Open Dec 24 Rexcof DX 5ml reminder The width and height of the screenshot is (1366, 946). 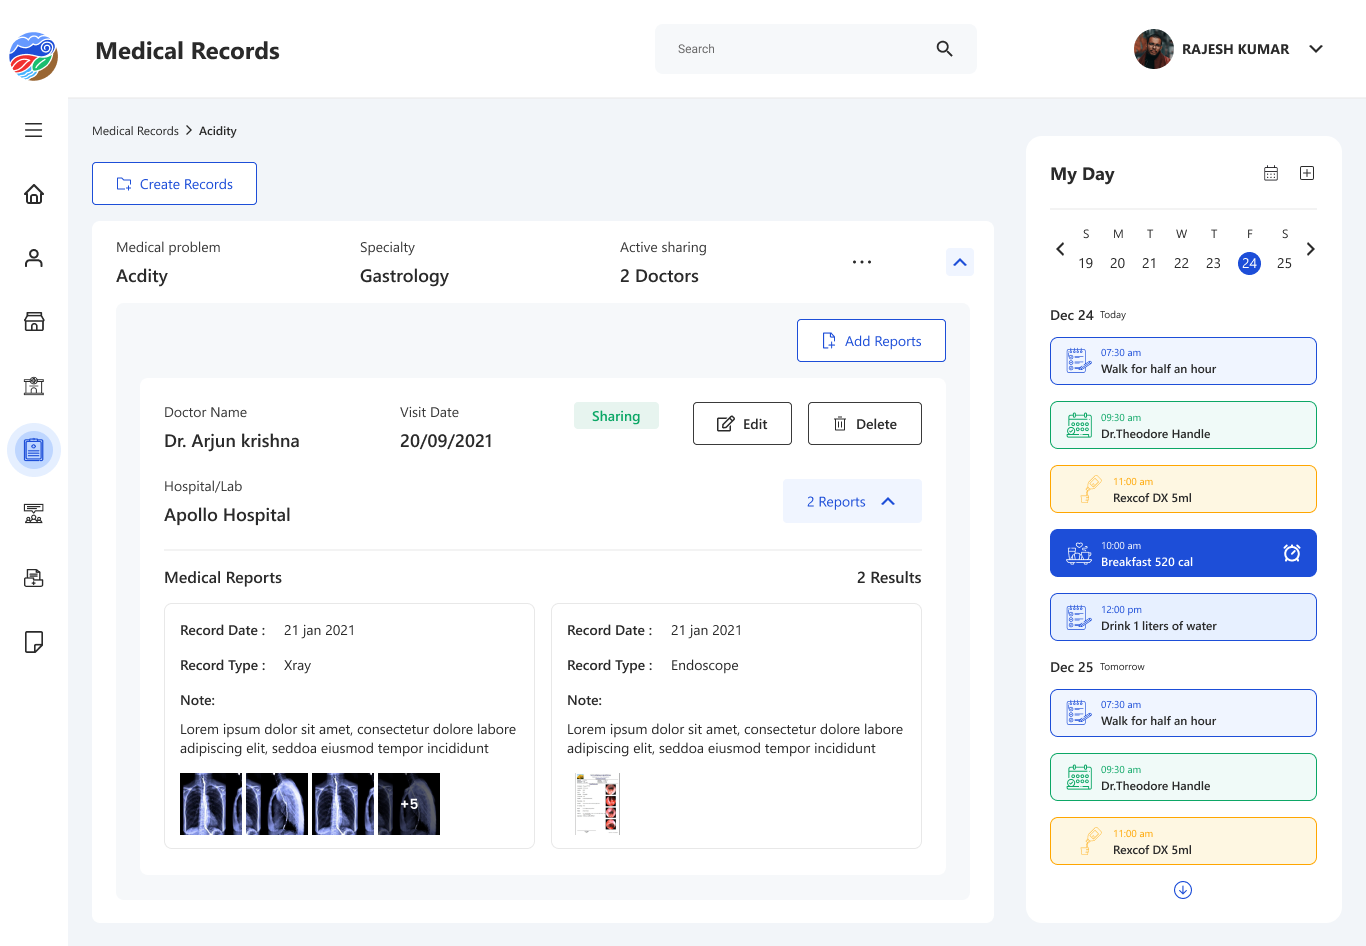(1183, 489)
